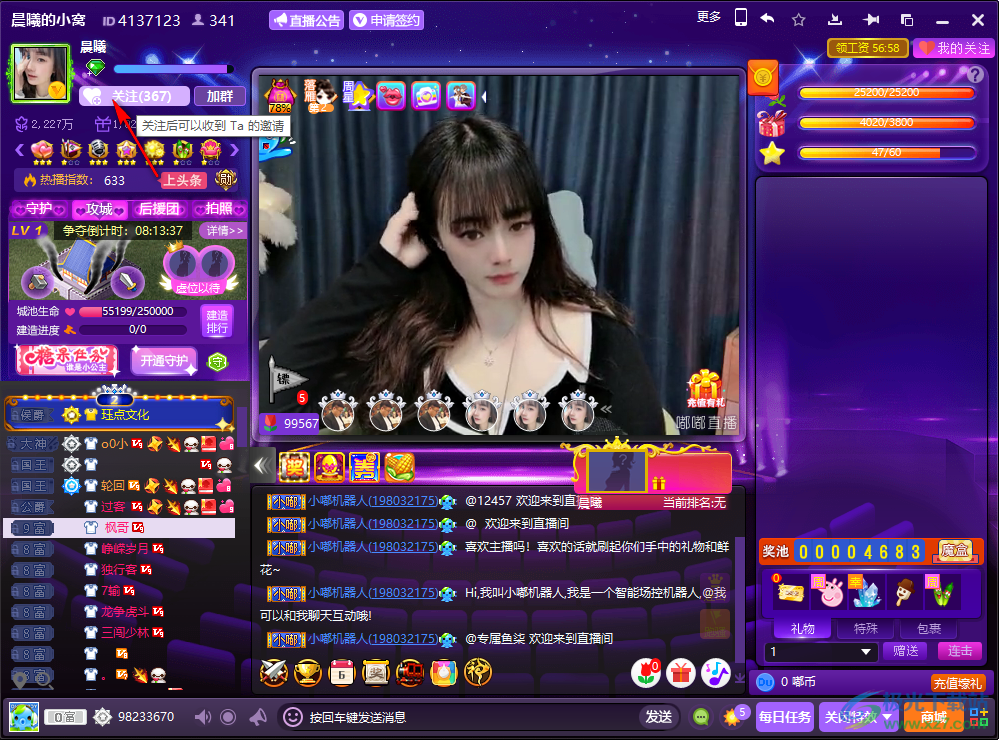Click the 充值有礼 recharge gift icon
This screenshot has width=999, height=740.
[705, 388]
